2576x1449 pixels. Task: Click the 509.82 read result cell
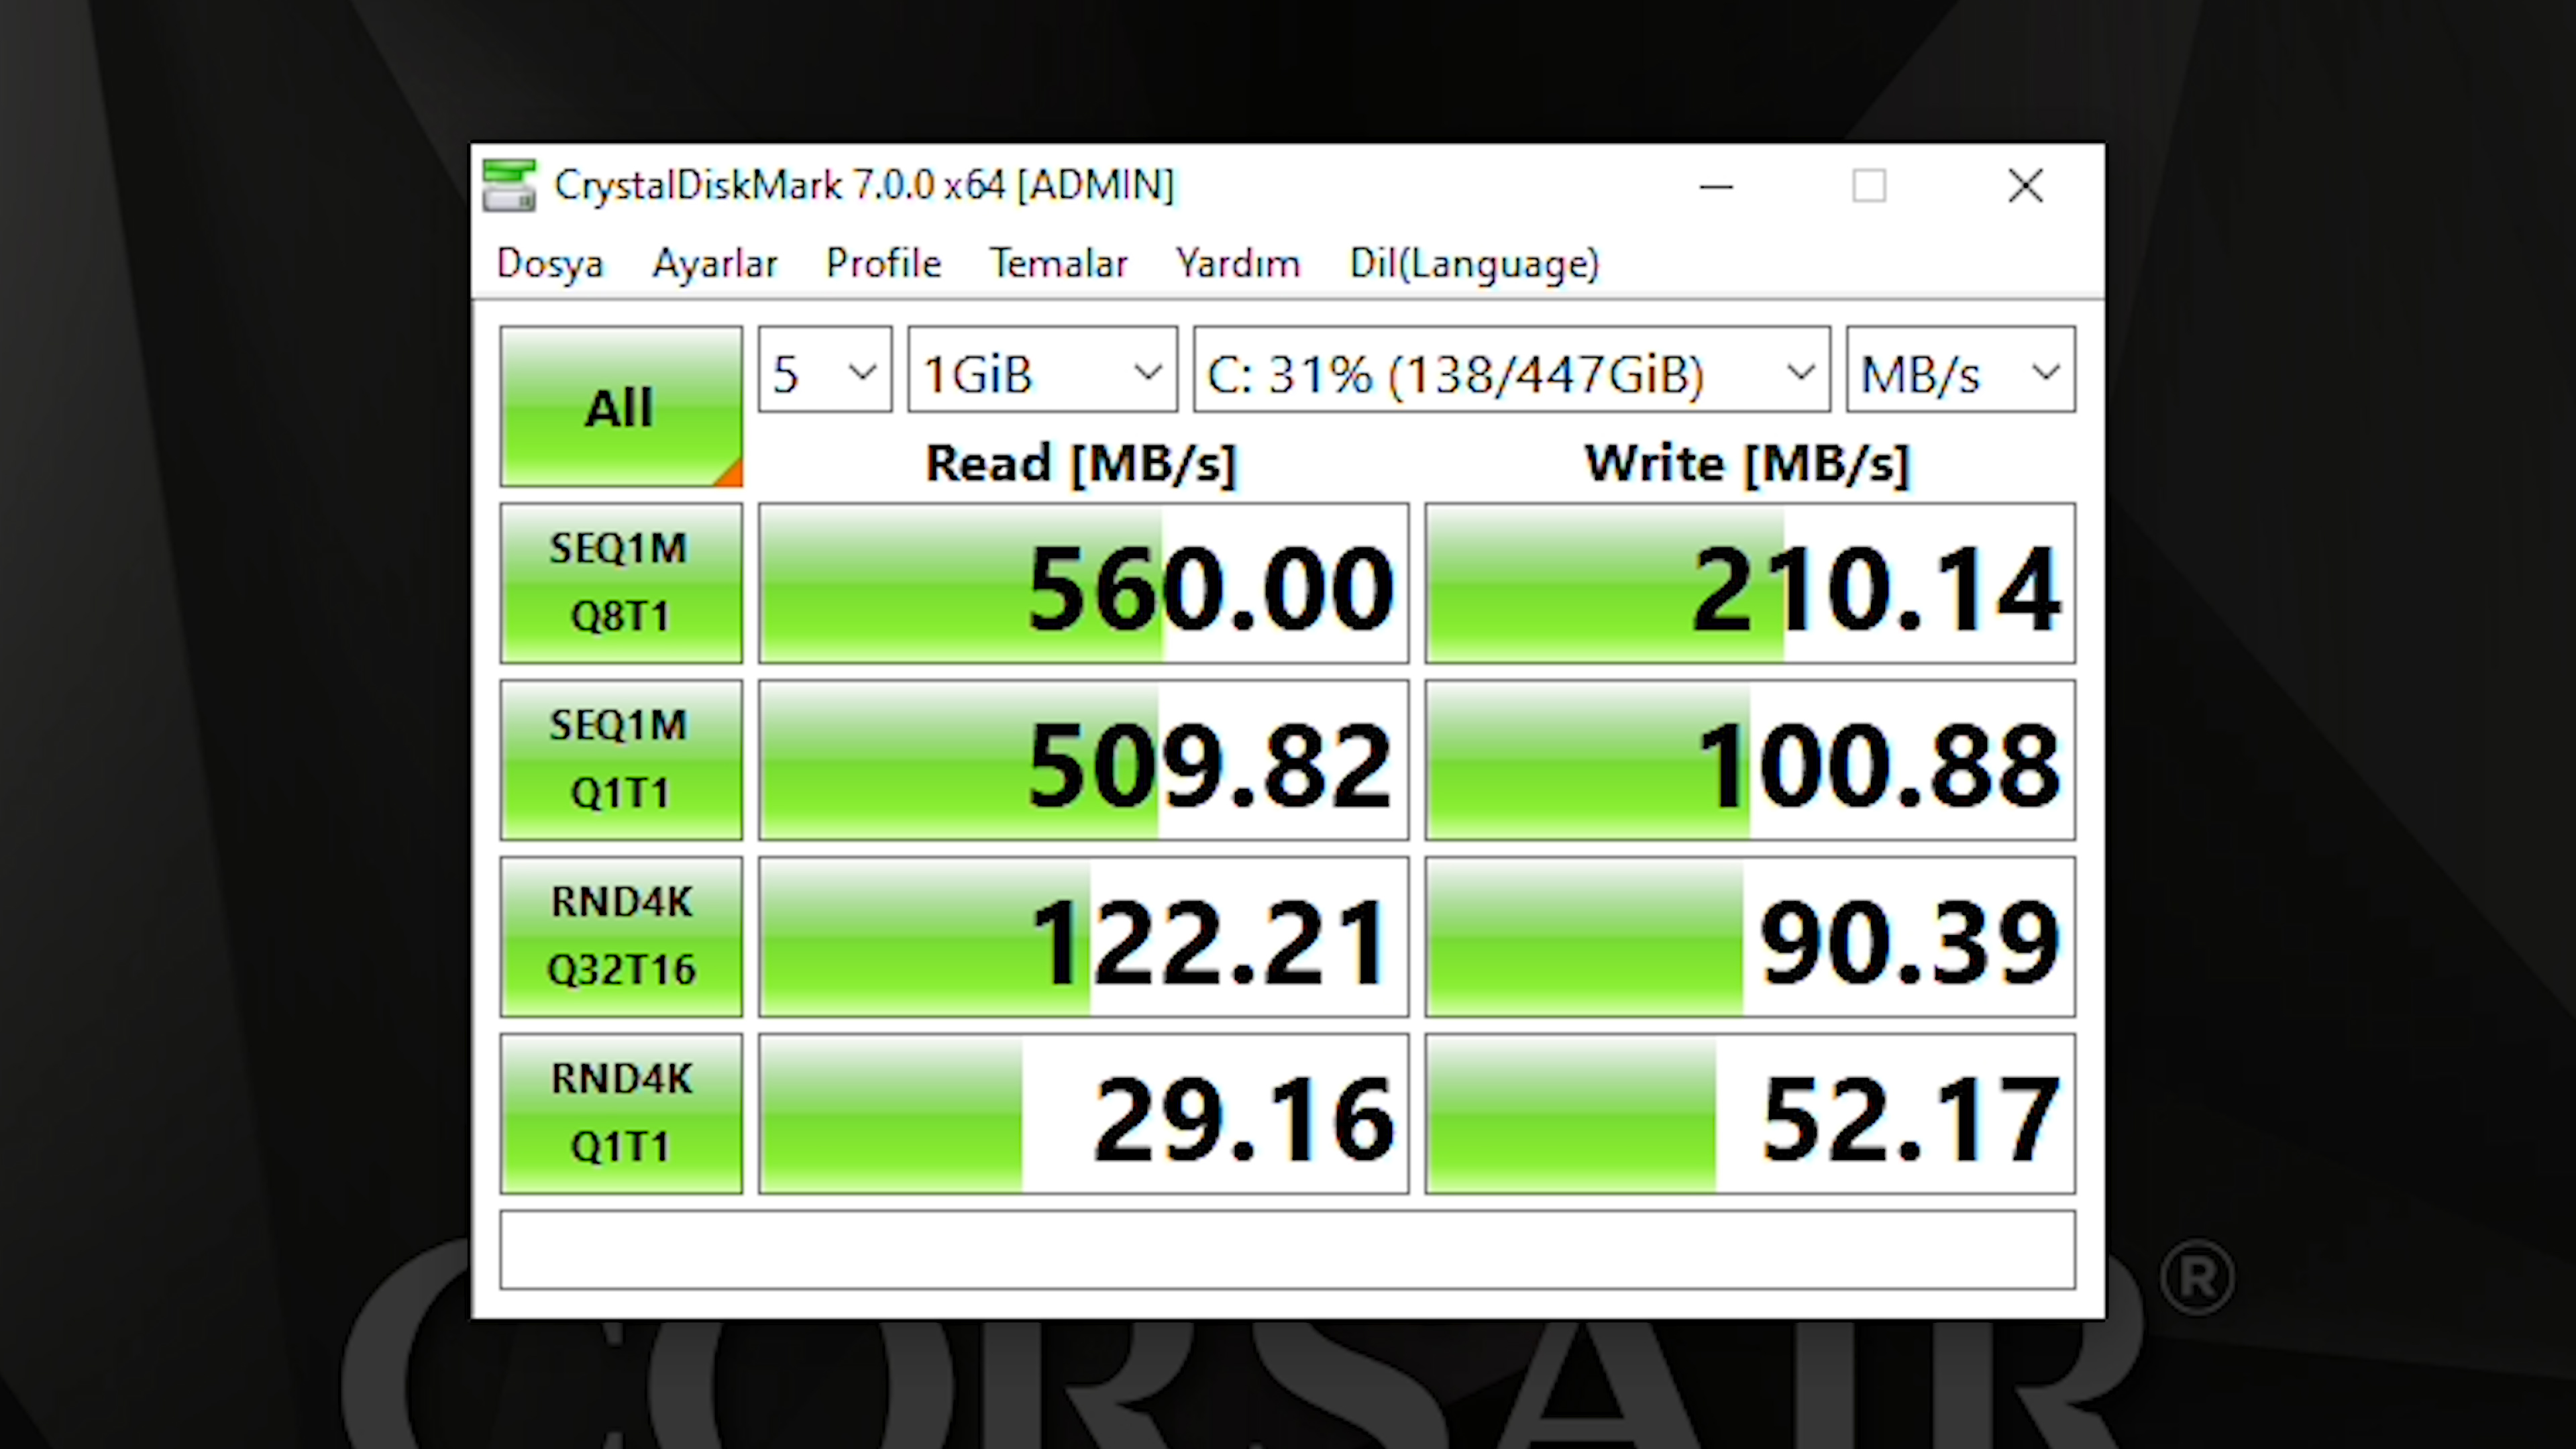click(x=1084, y=760)
